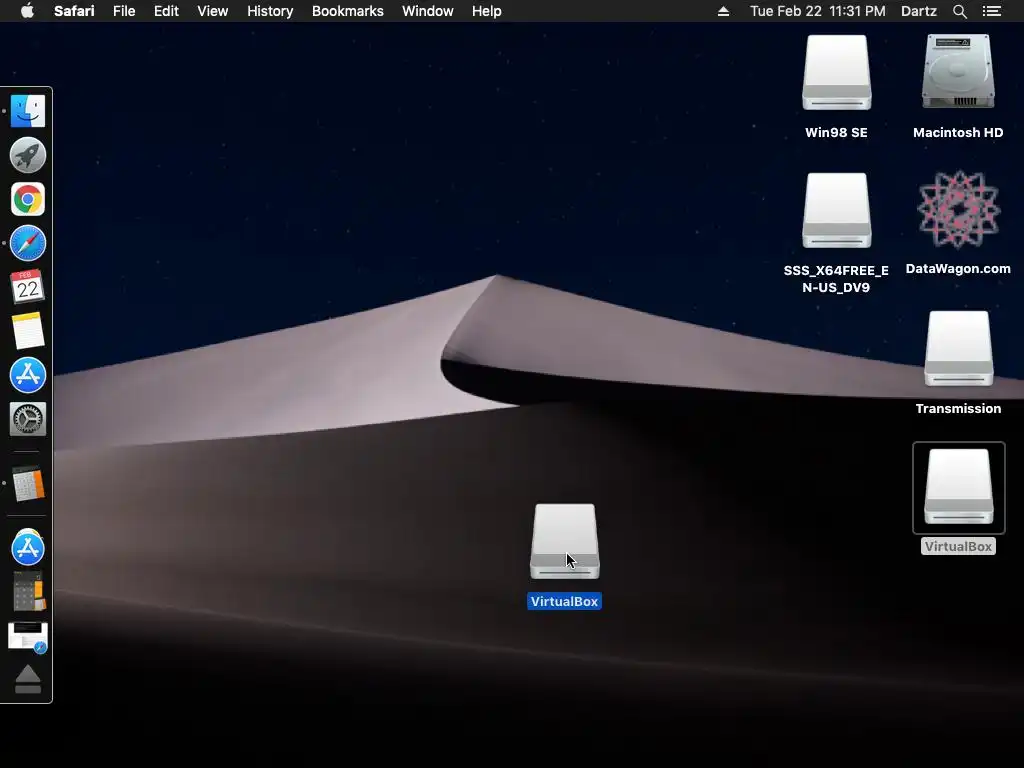The height and width of the screenshot is (768, 1024).
Task: Click the 'Win98 SE' label text
Action: coord(837,133)
